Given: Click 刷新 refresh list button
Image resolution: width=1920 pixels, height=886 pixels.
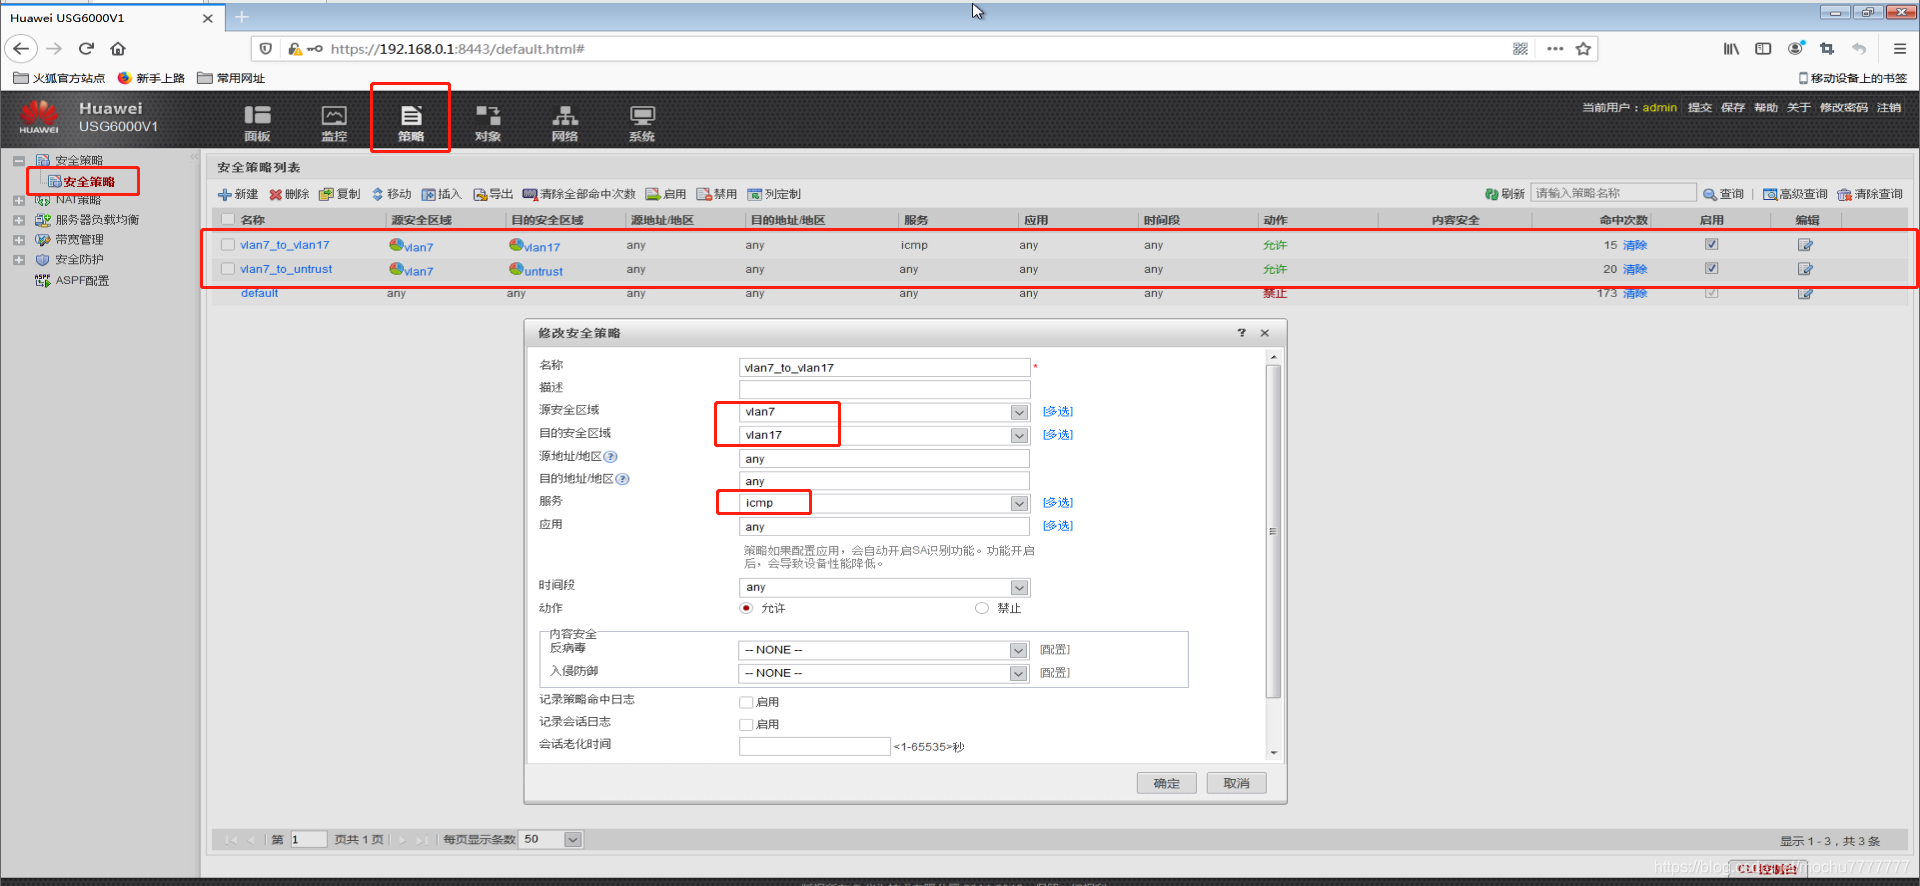Looking at the screenshot, I should 1505,194.
